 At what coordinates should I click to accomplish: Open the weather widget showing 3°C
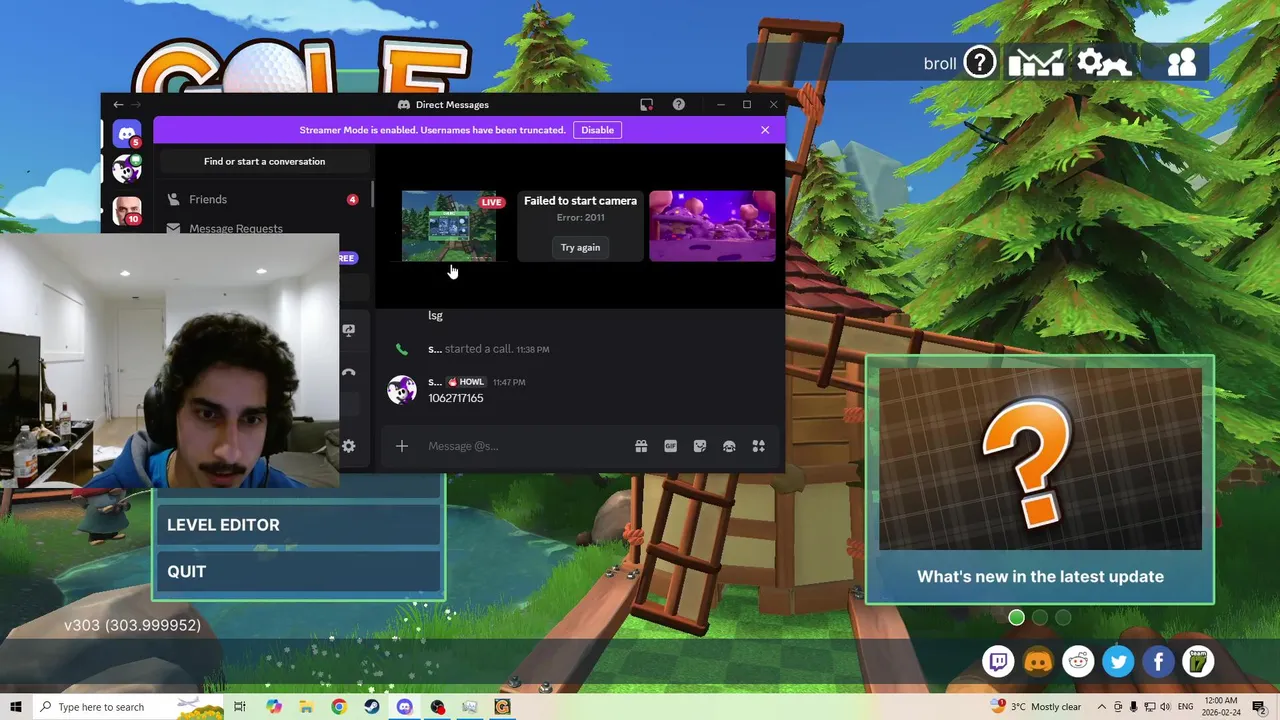coord(1037,707)
